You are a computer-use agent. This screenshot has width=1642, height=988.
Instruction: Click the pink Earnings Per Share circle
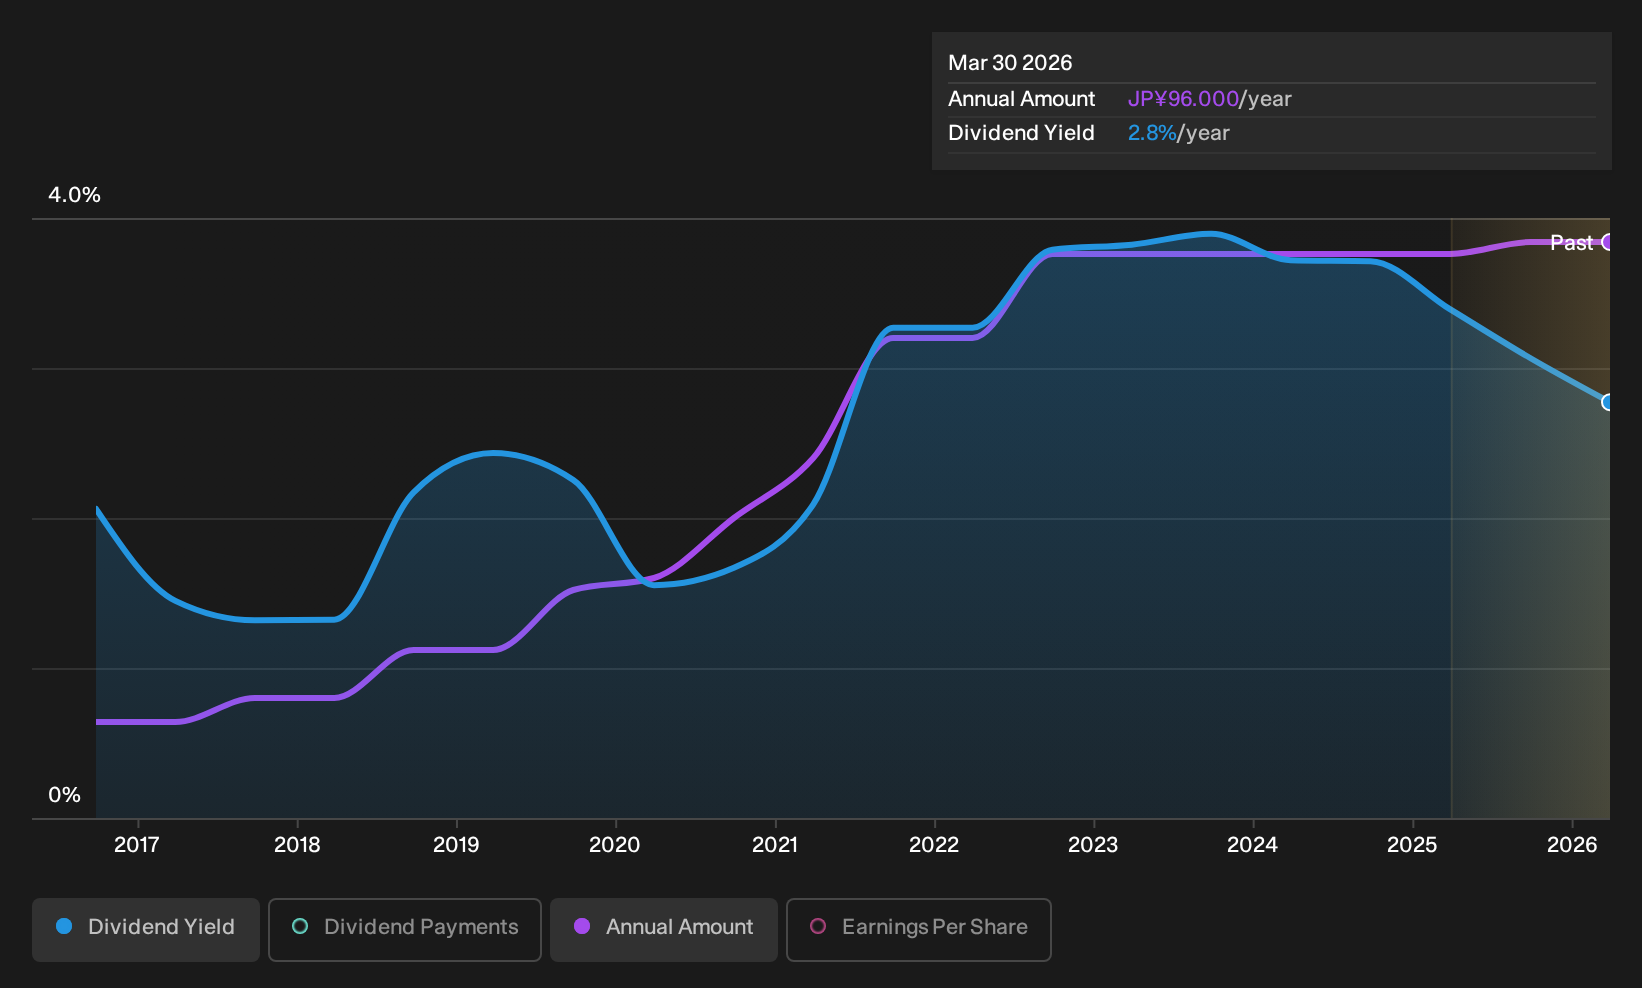coord(818,927)
